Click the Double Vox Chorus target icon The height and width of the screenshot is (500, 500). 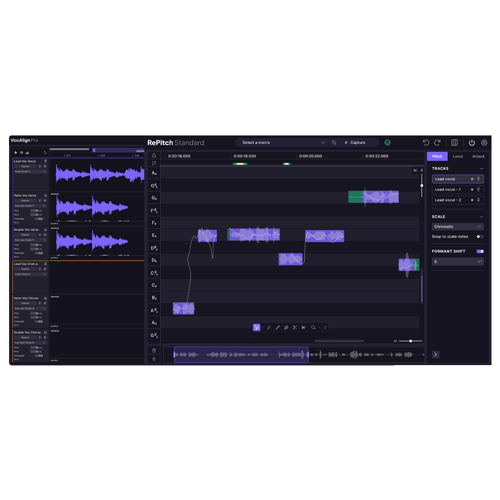click(45, 333)
